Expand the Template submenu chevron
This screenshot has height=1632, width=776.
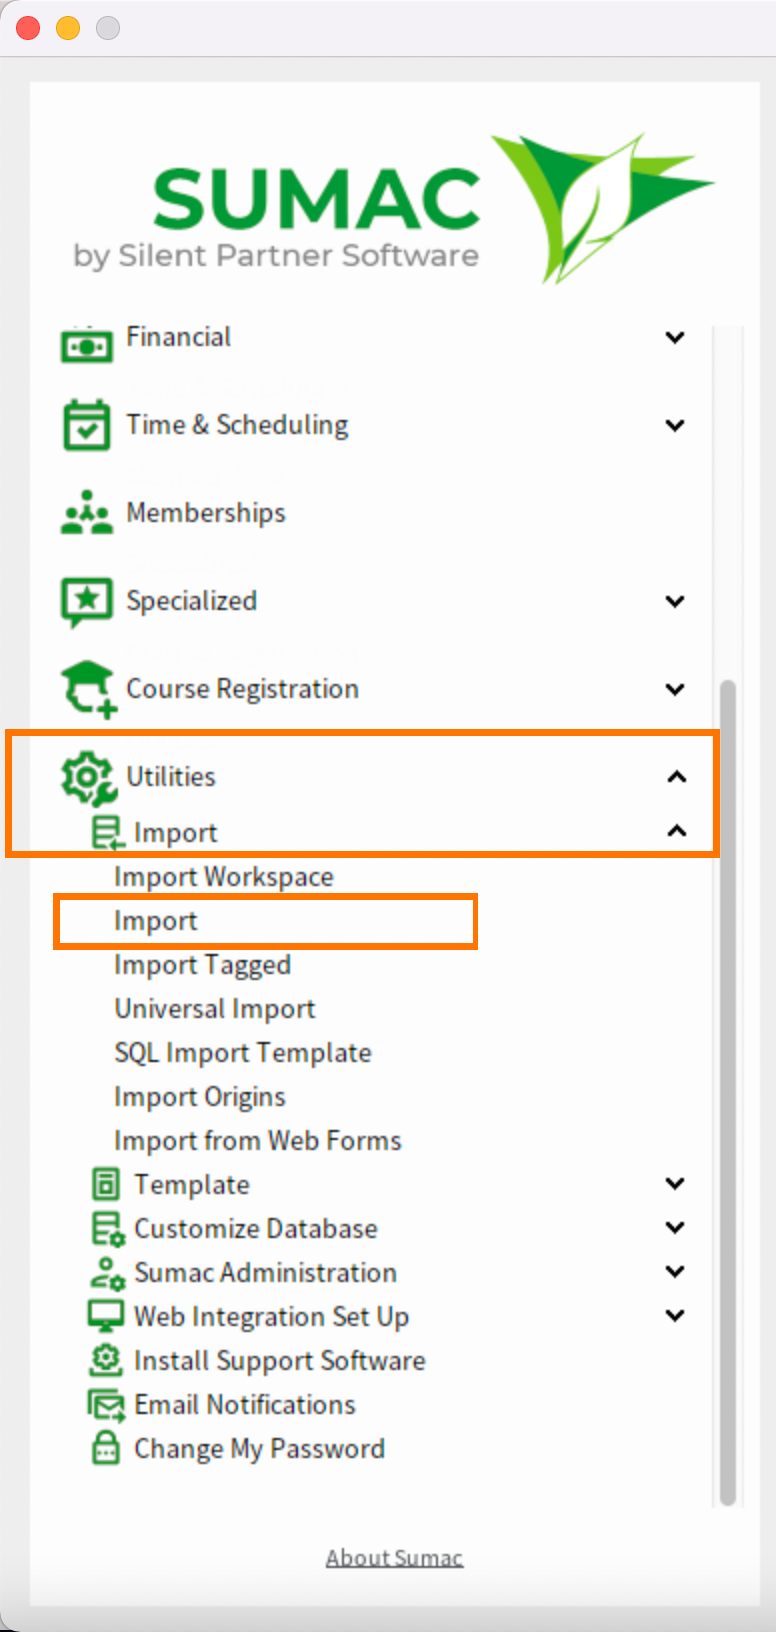pos(676,1184)
